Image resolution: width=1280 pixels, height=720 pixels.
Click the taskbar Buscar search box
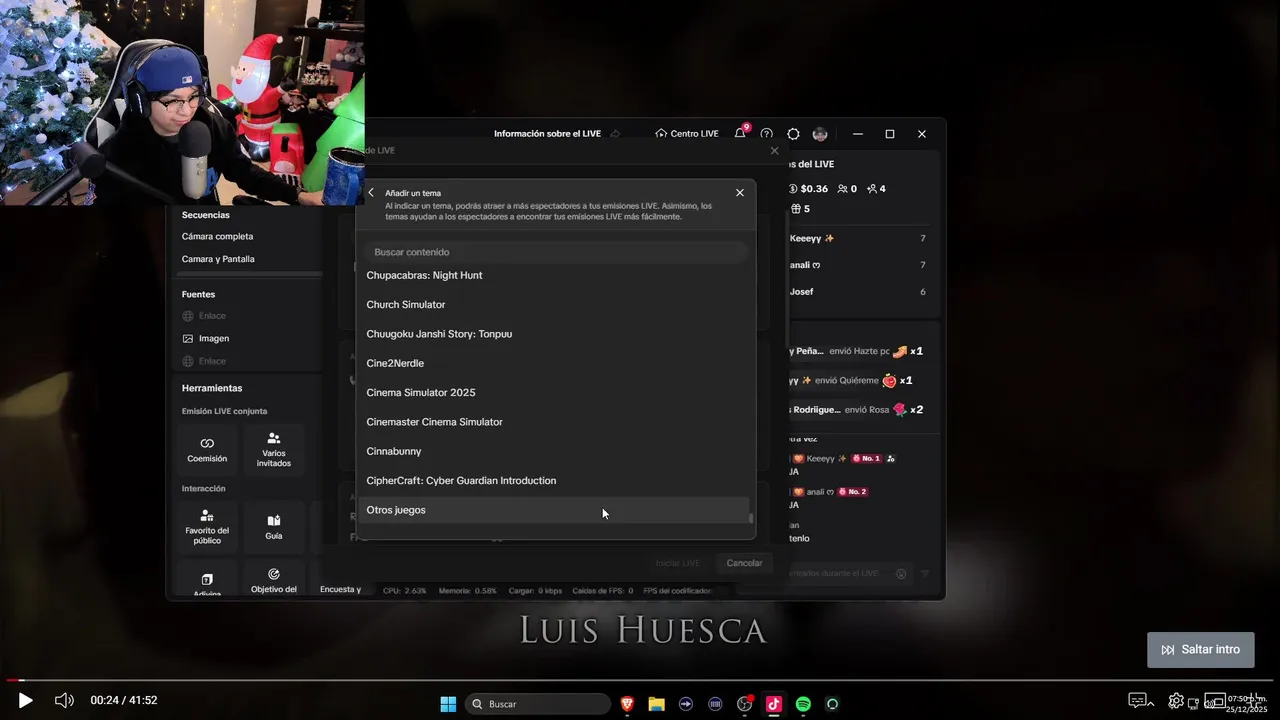pyautogui.click(x=538, y=704)
